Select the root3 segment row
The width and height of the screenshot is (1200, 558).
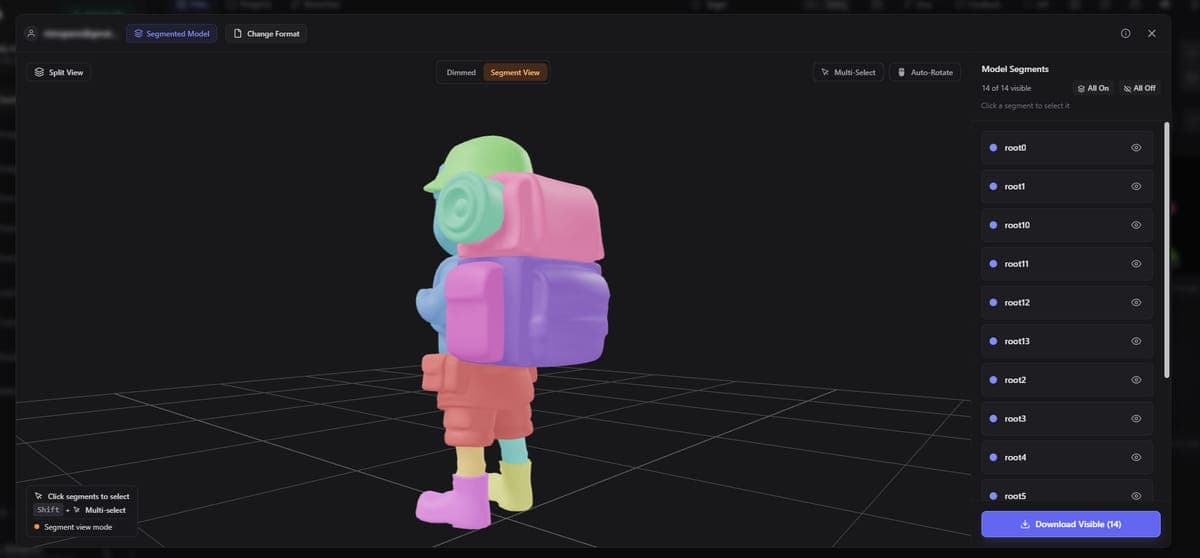(1067, 419)
